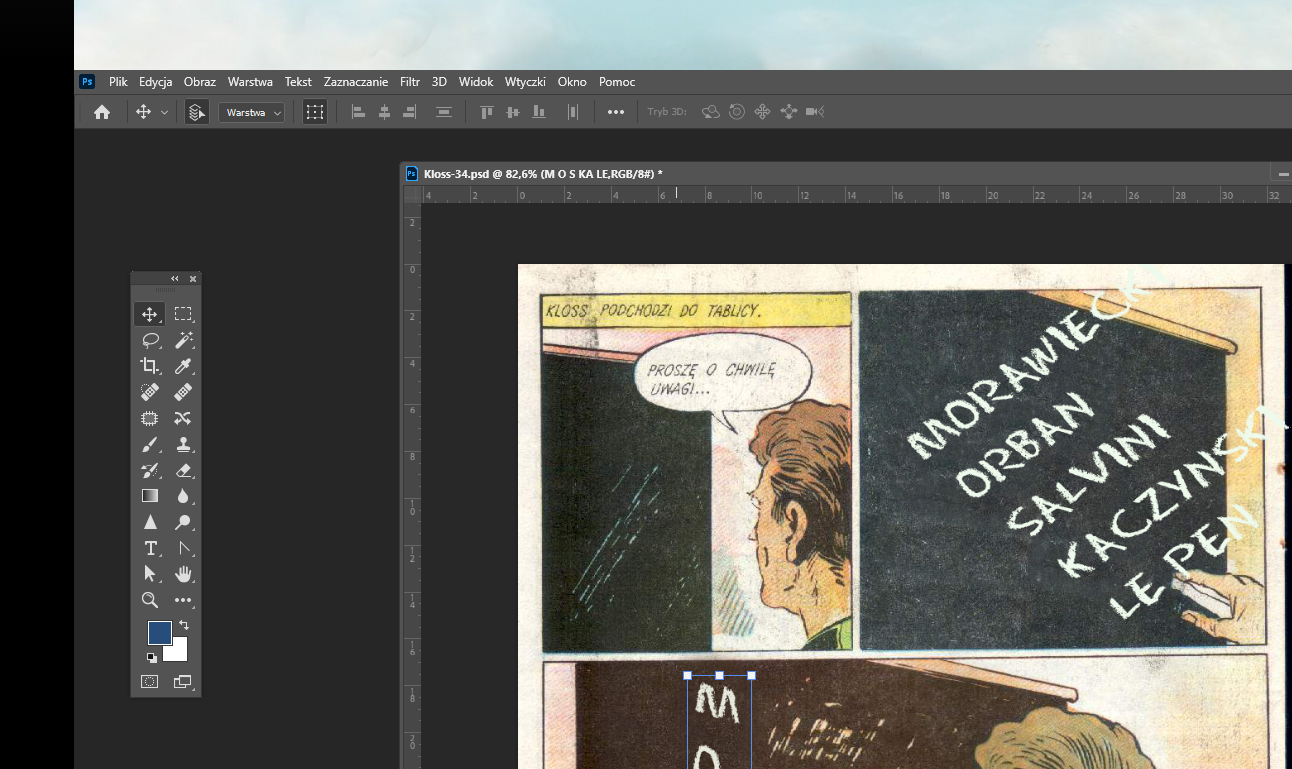
Task: Select the Pen tool
Action: click(183, 548)
